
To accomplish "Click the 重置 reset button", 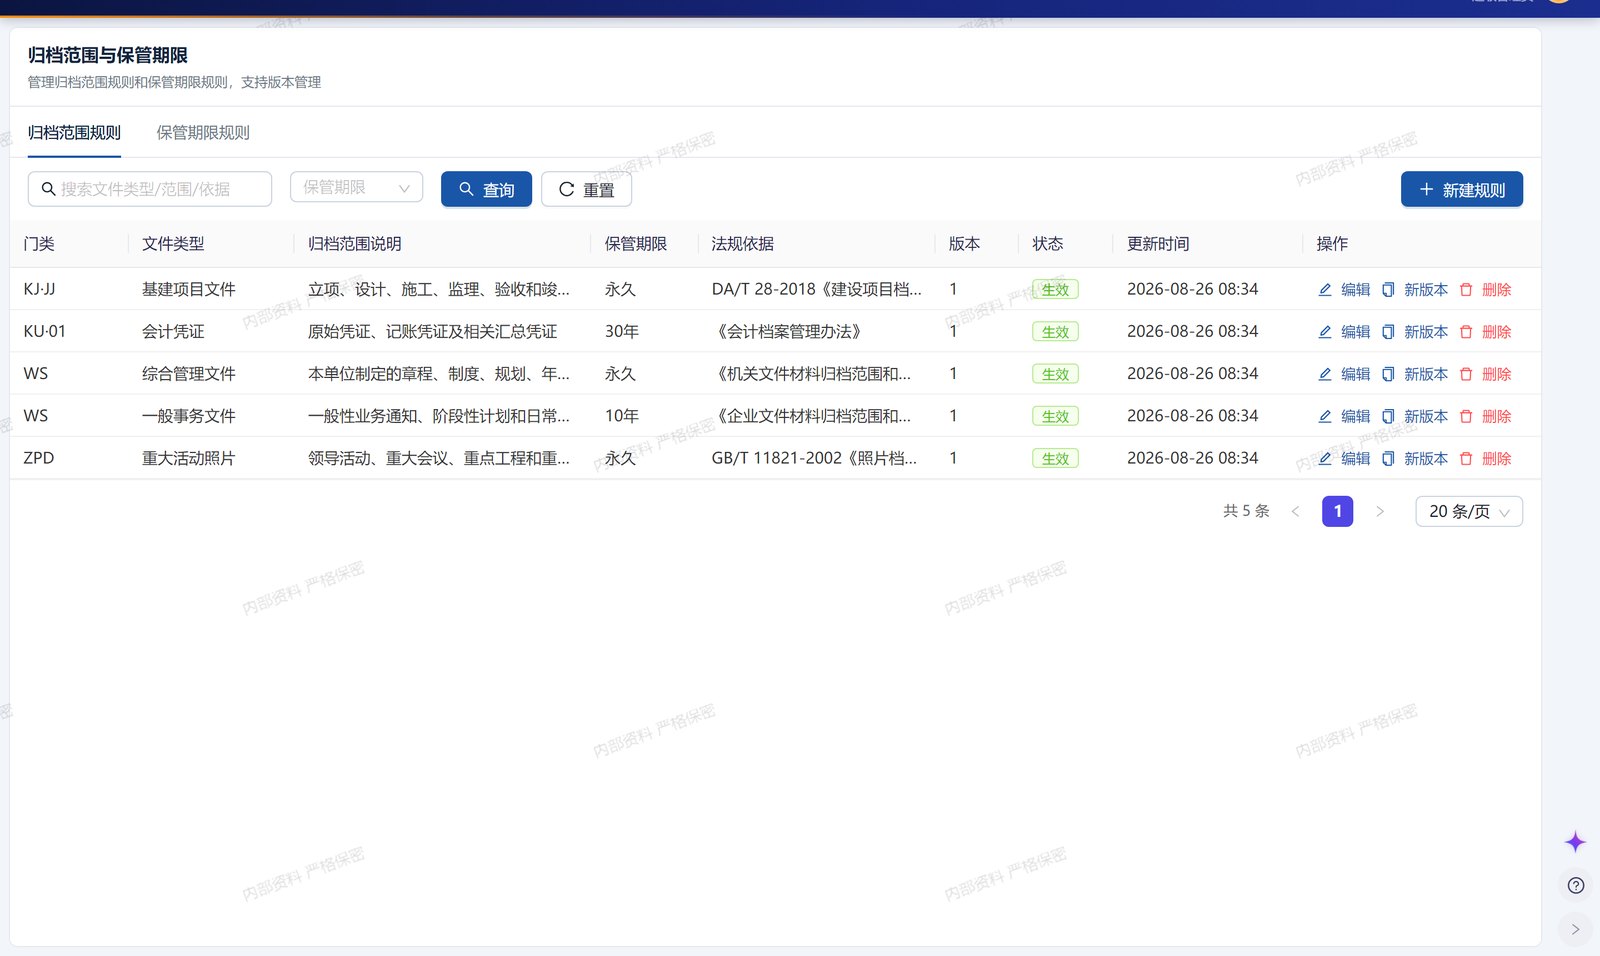I will [x=586, y=189].
